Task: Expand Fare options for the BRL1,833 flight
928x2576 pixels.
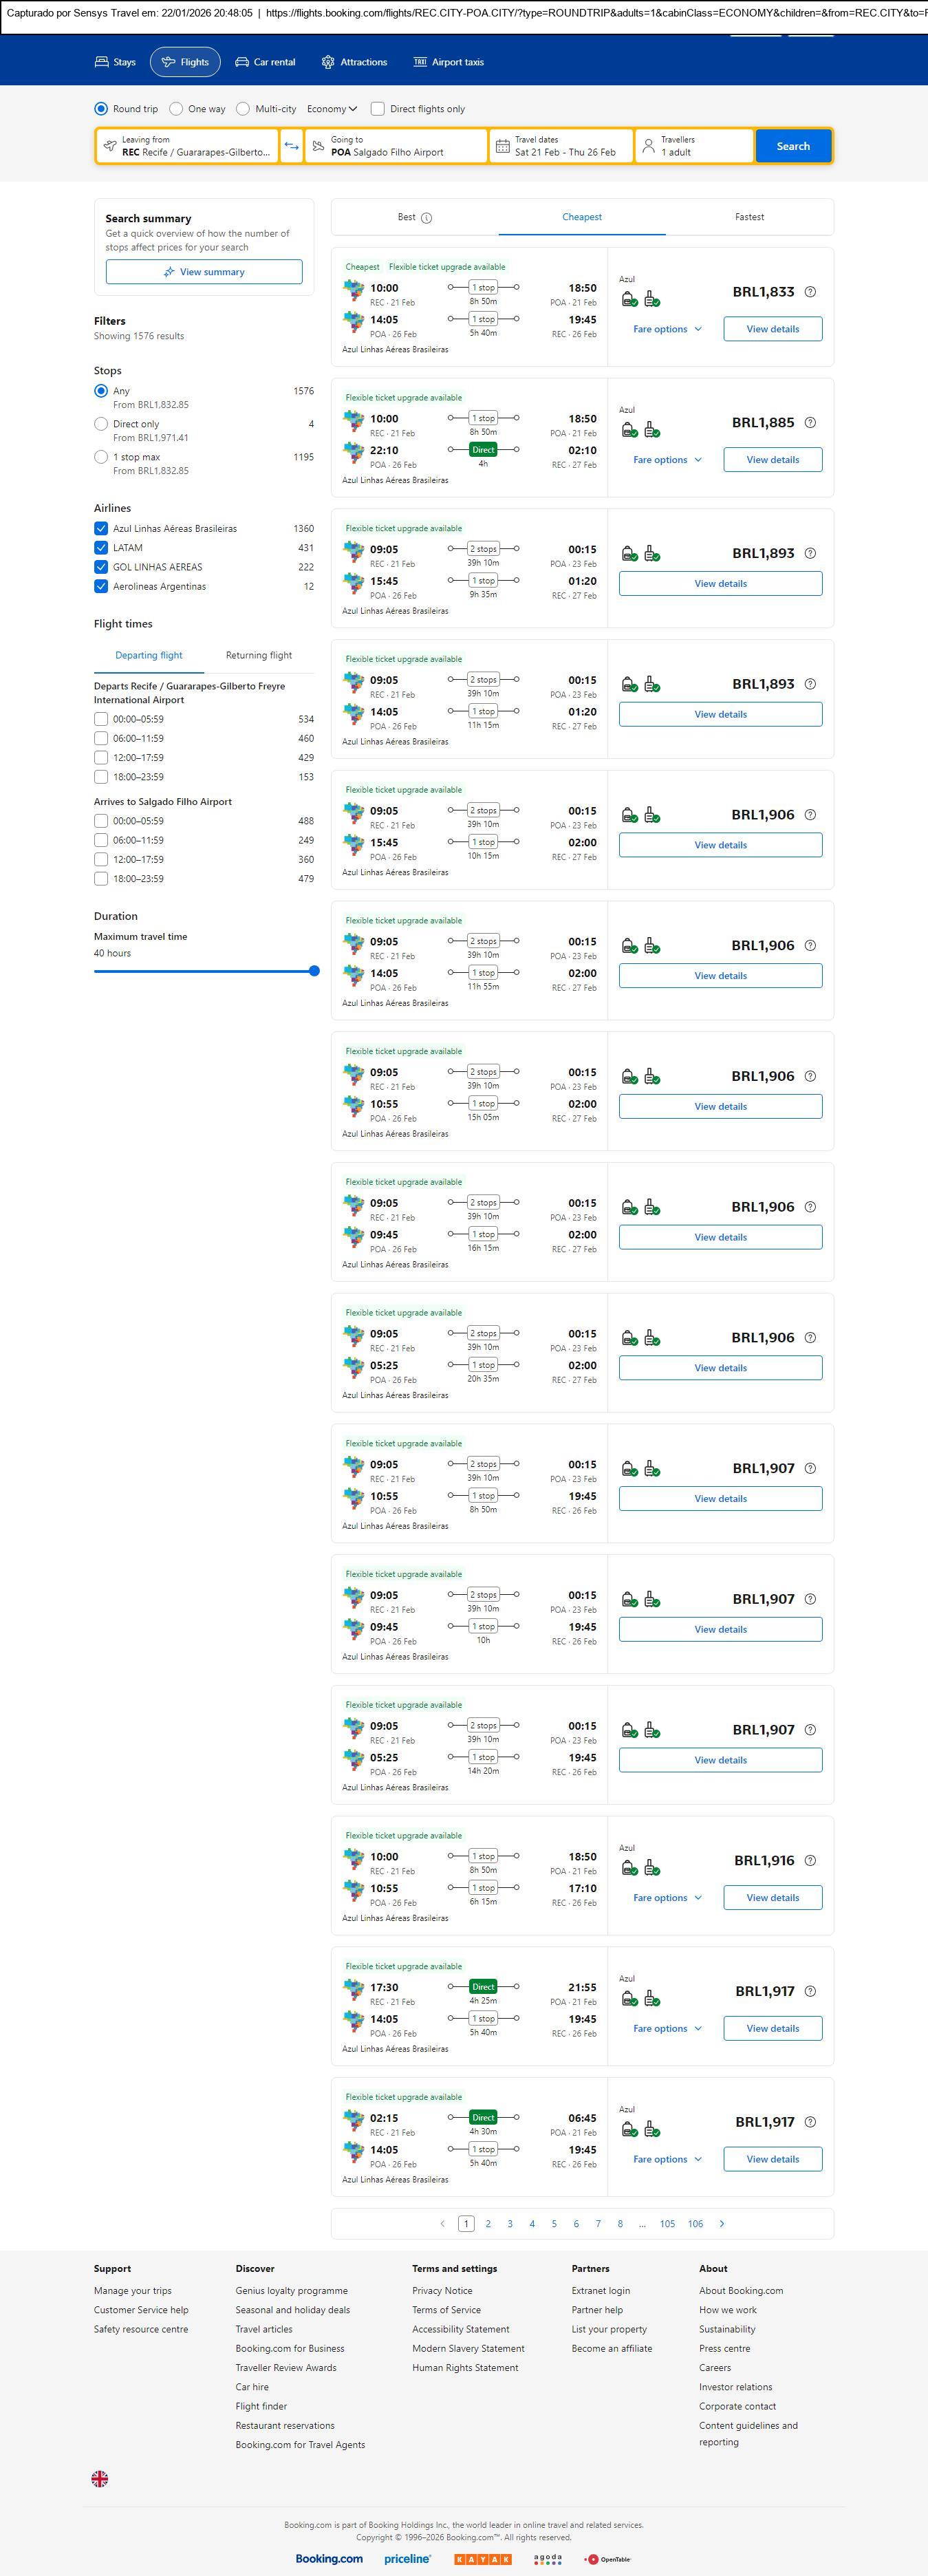Action: [667, 329]
